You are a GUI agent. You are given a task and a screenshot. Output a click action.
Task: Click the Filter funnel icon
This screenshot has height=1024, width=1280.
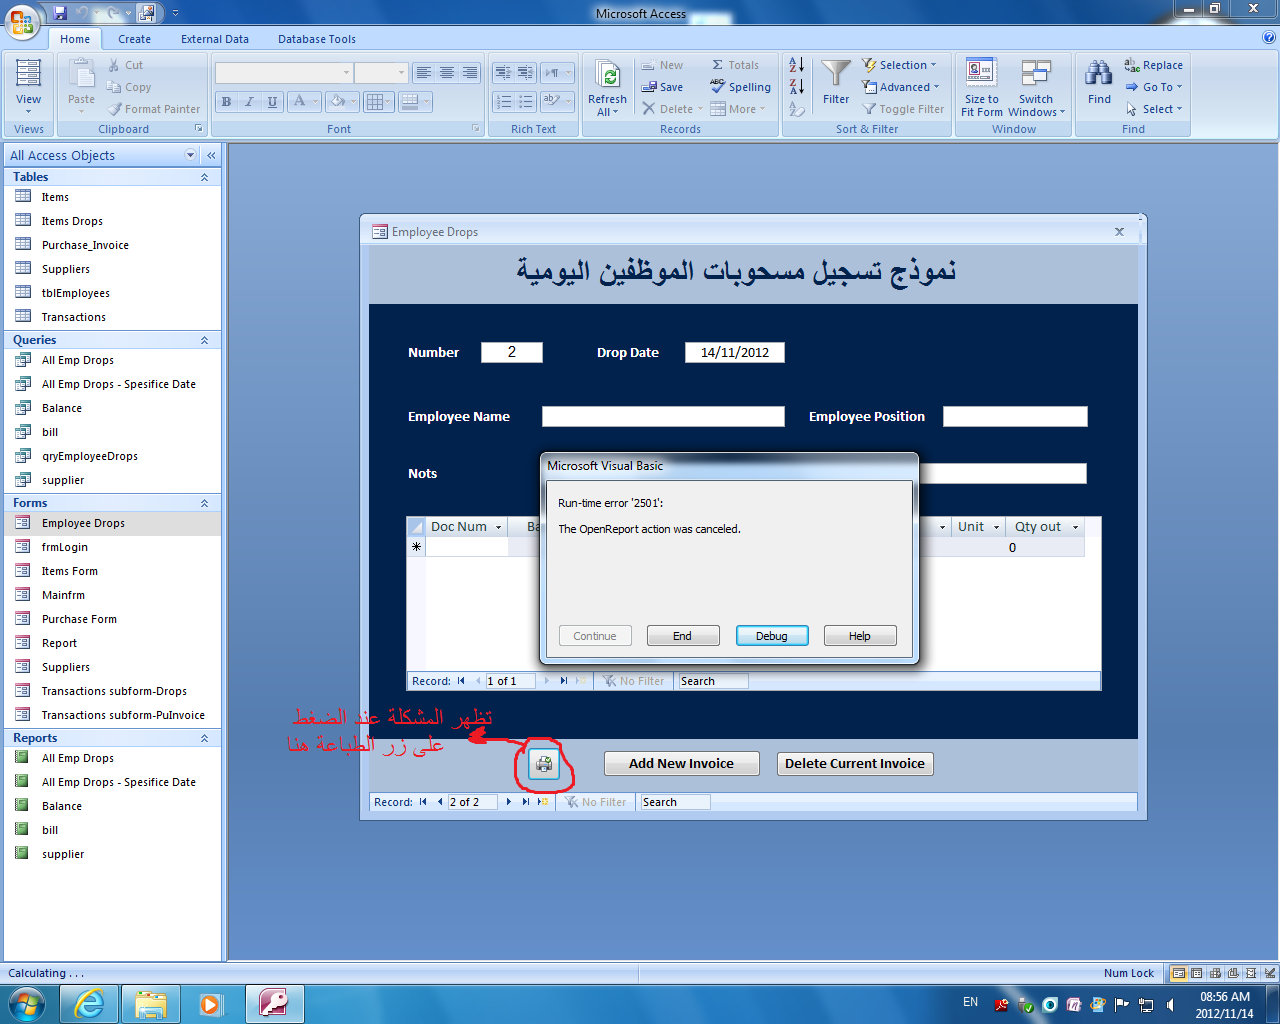click(x=836, y=82)
